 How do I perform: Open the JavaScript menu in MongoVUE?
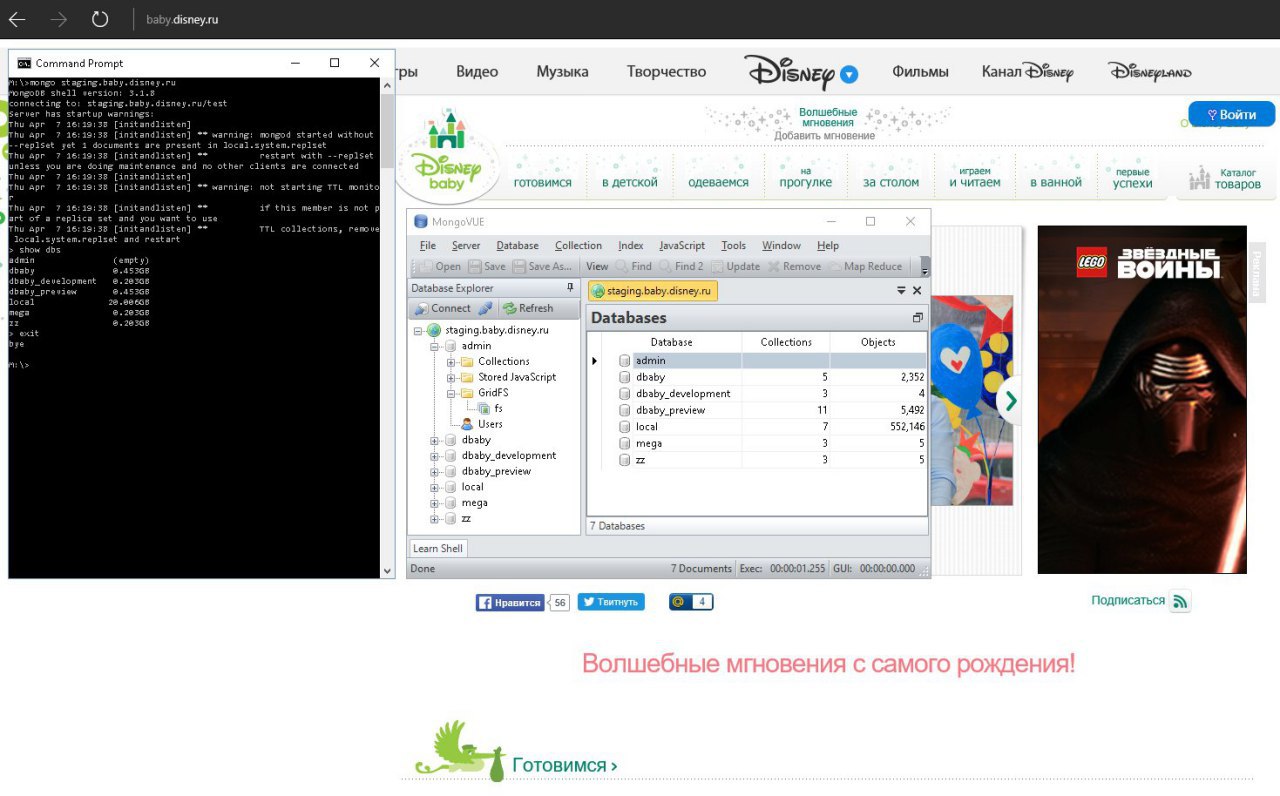tap(682, 246)
